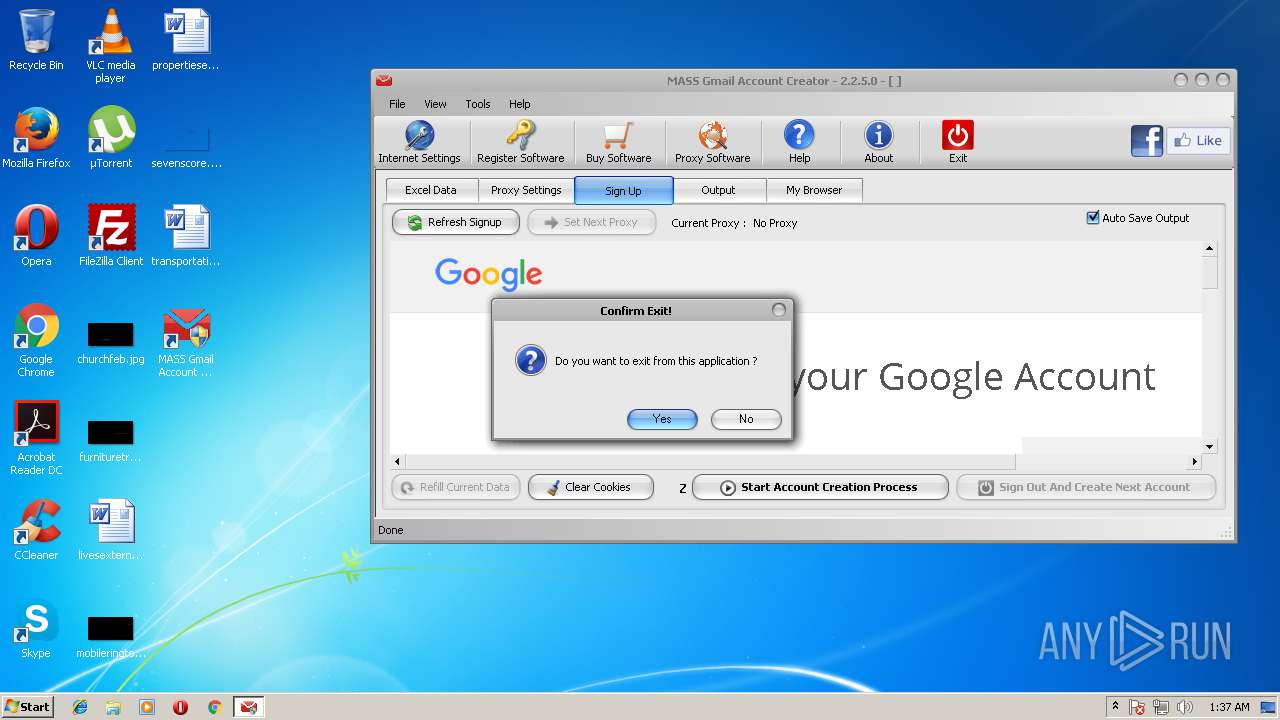The width and height of the screenshot is (1280, 720).
Task: Click the red Exit power icon
Action: click(x=958, y=142)
